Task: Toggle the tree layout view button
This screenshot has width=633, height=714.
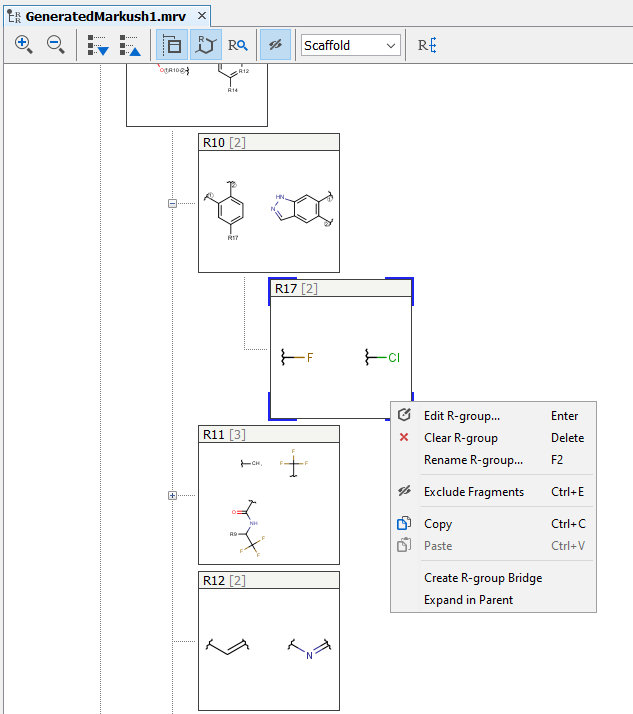Action: click(172, 45)
